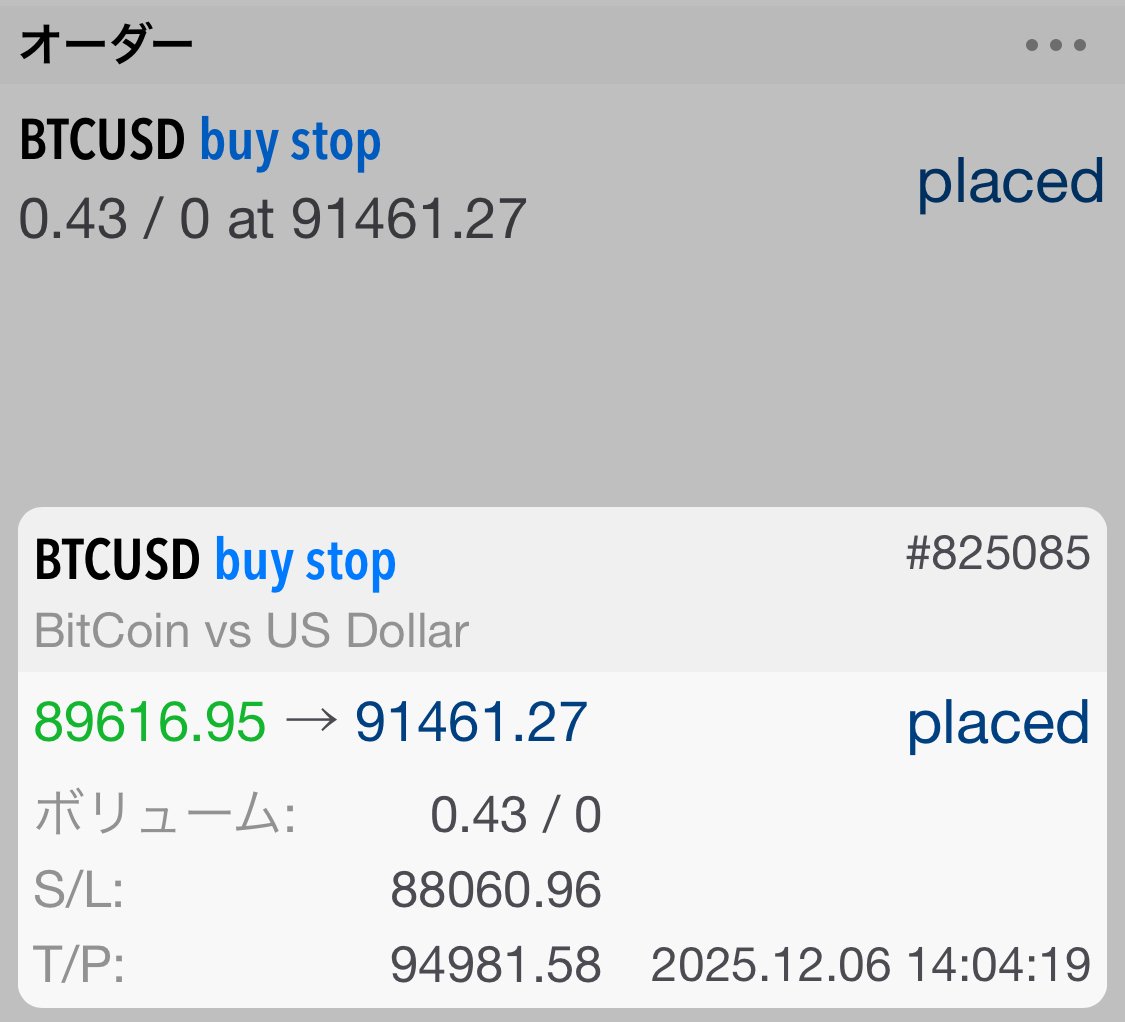Tap the 'placed' status of the top order
Image resolution: width=1125 pixels, height=1022 pixels.
coord(1011,183)
